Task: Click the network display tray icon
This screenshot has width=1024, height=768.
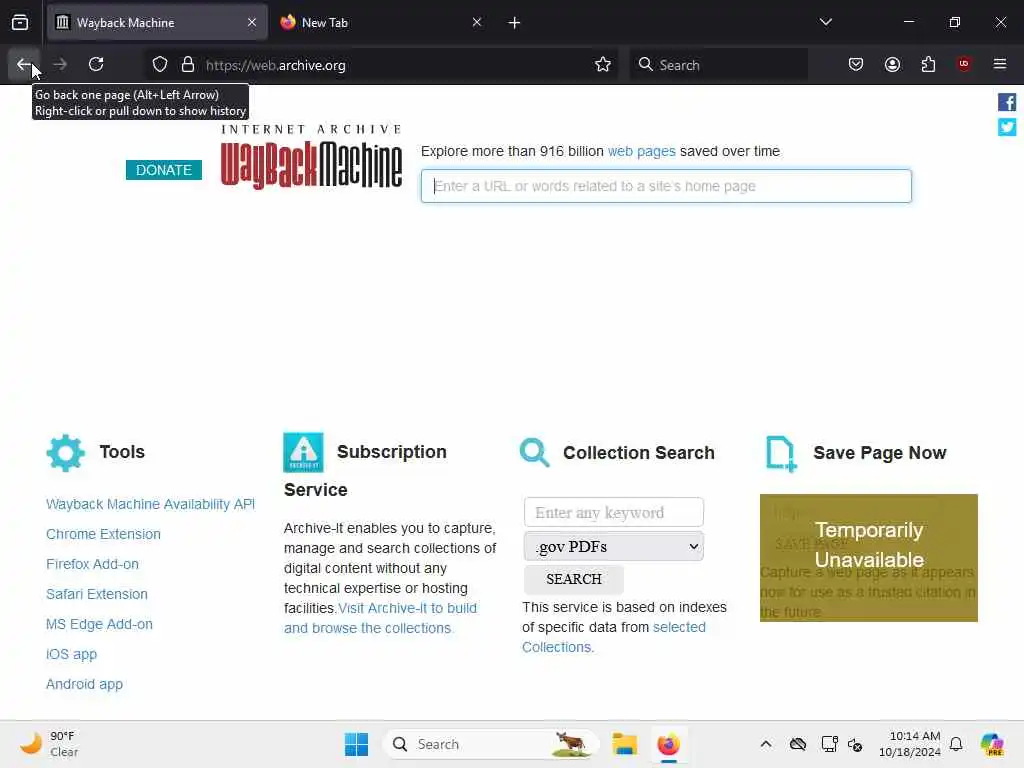Action: 829,744
